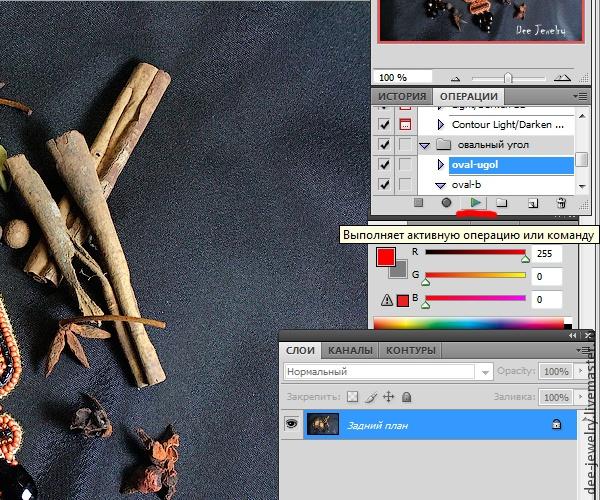Toggle the checkmark beside the oval-ugol action
Screen dimensions: 600x500
385,164
